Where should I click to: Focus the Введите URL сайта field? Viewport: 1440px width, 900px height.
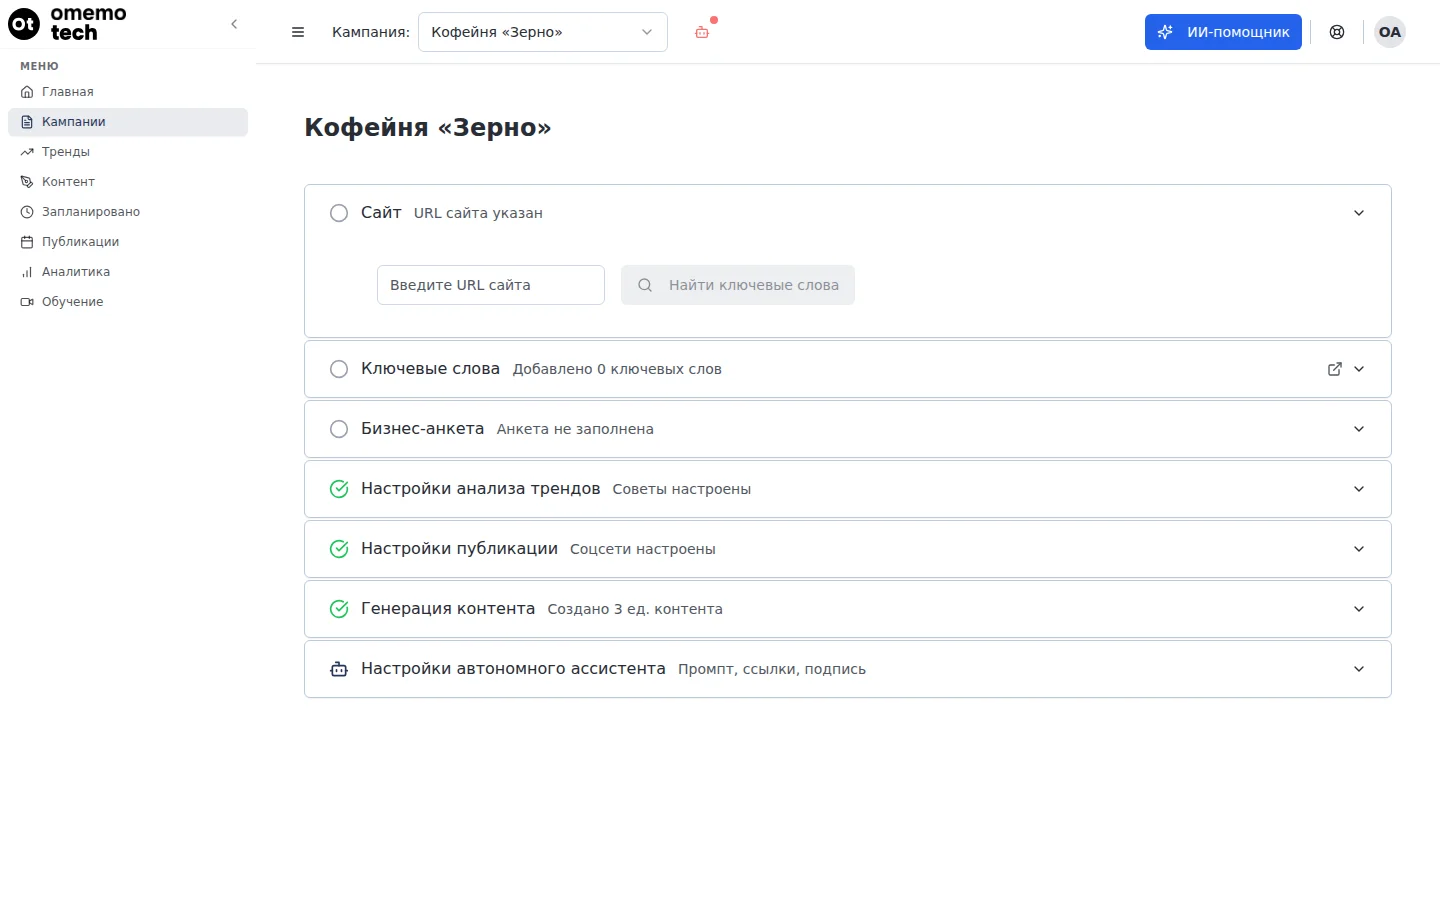coord(491,285)
